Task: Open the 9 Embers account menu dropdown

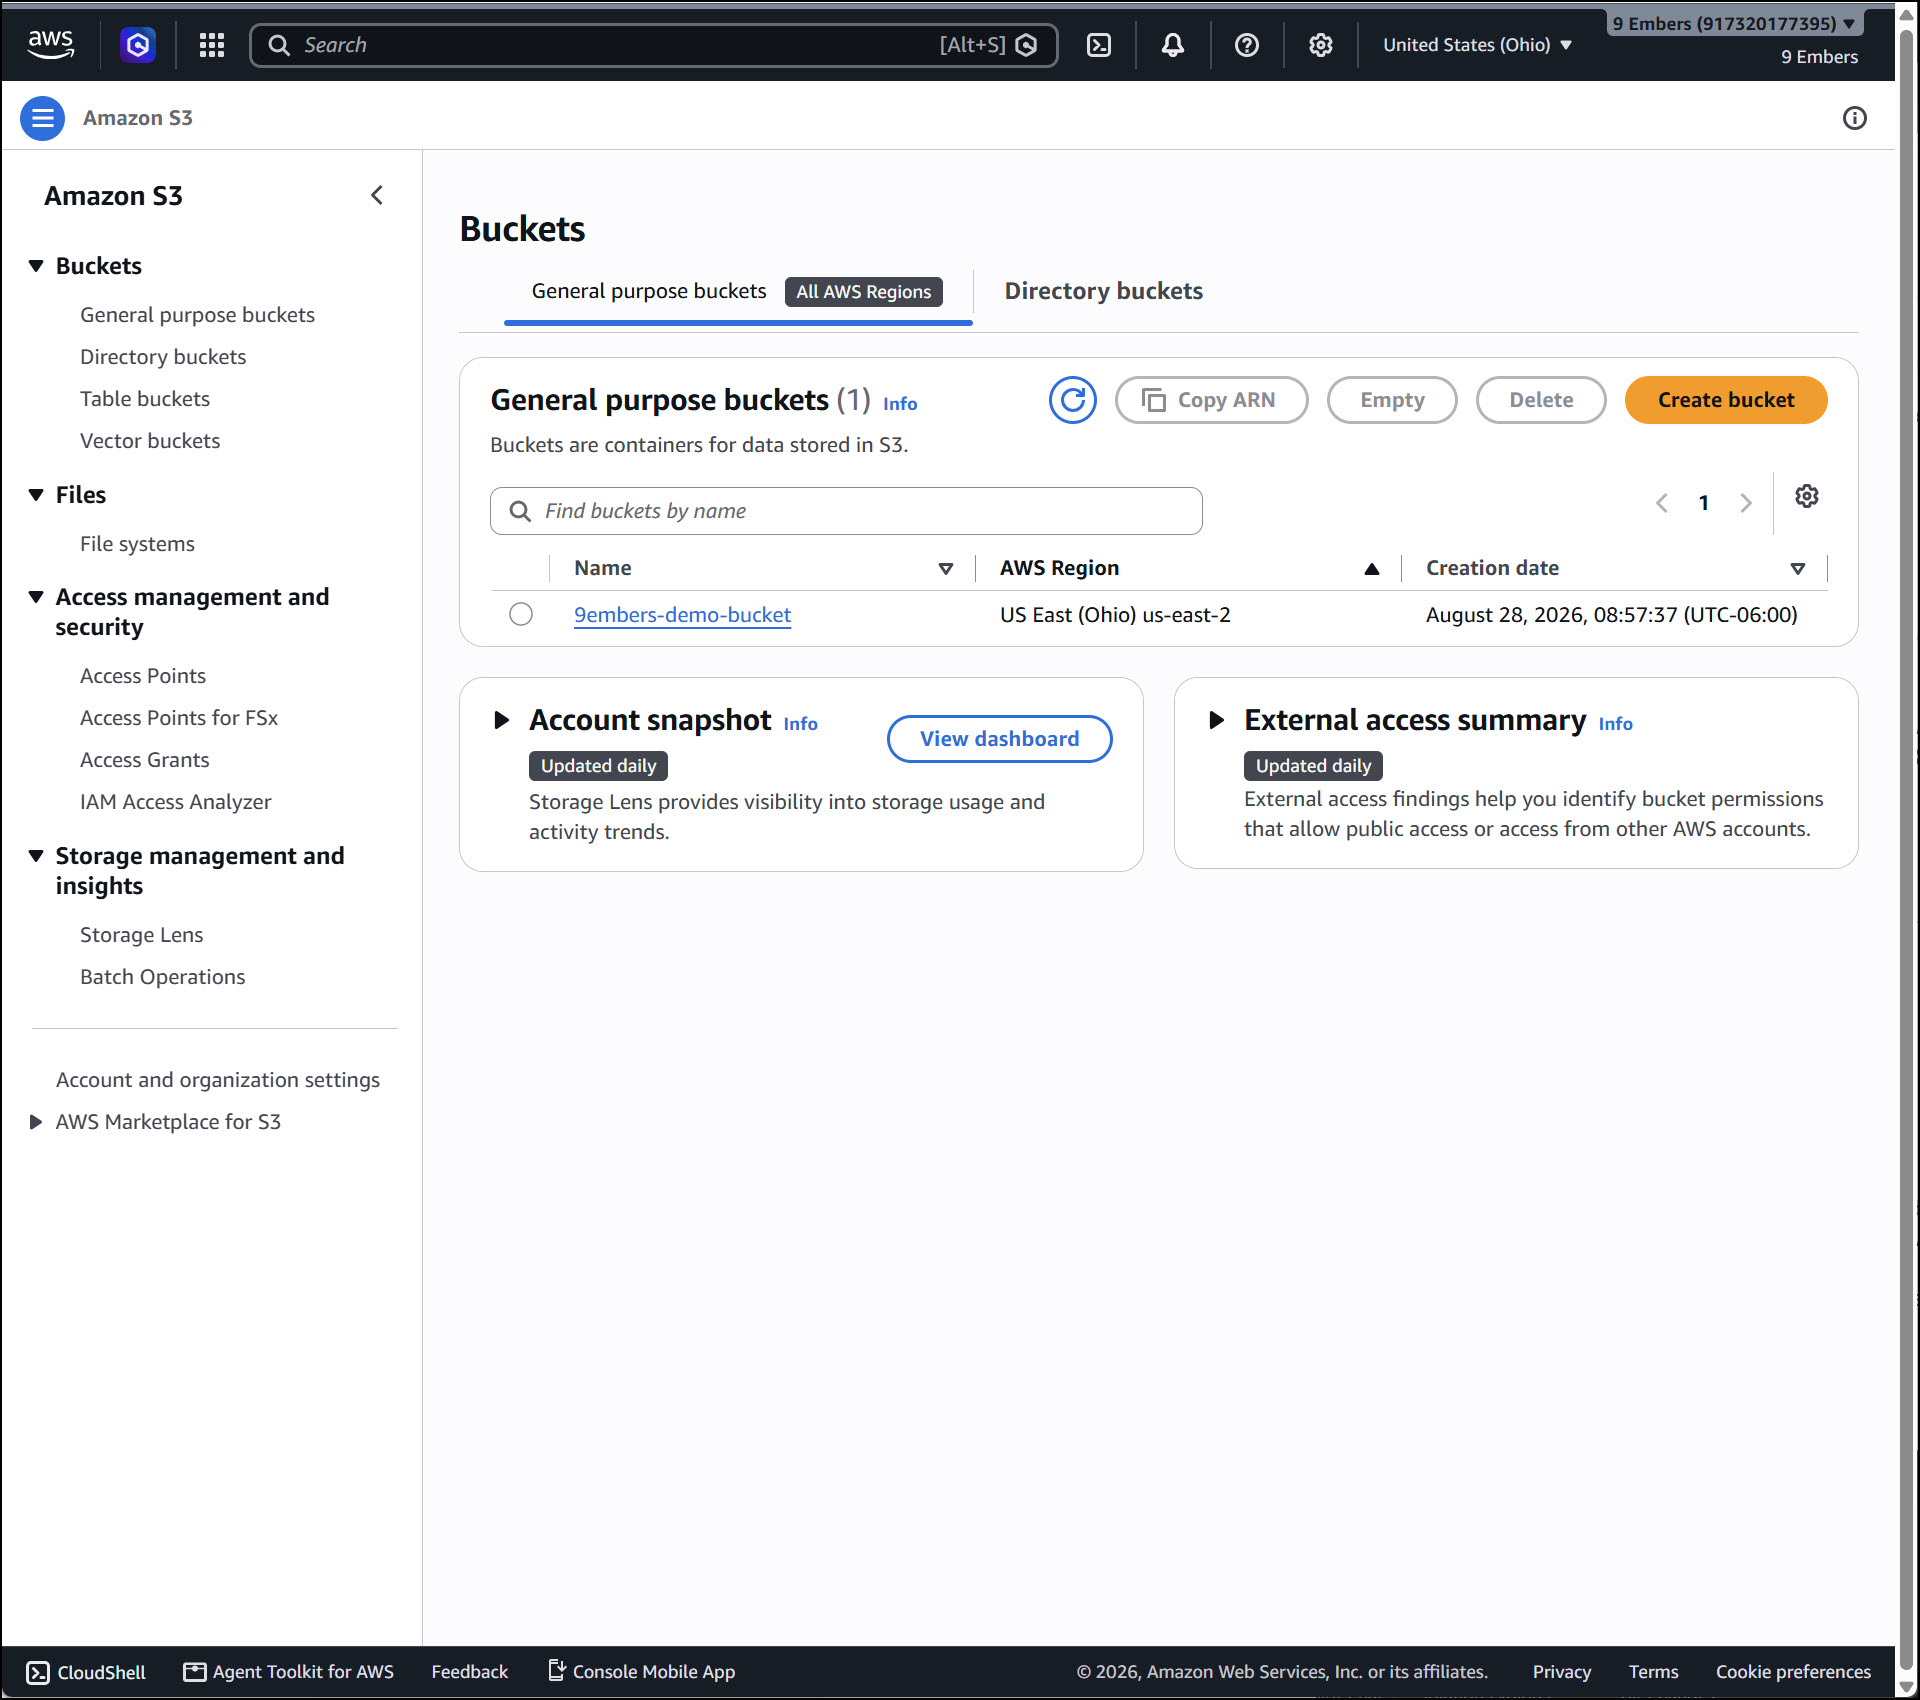Action: (1735, 23)
